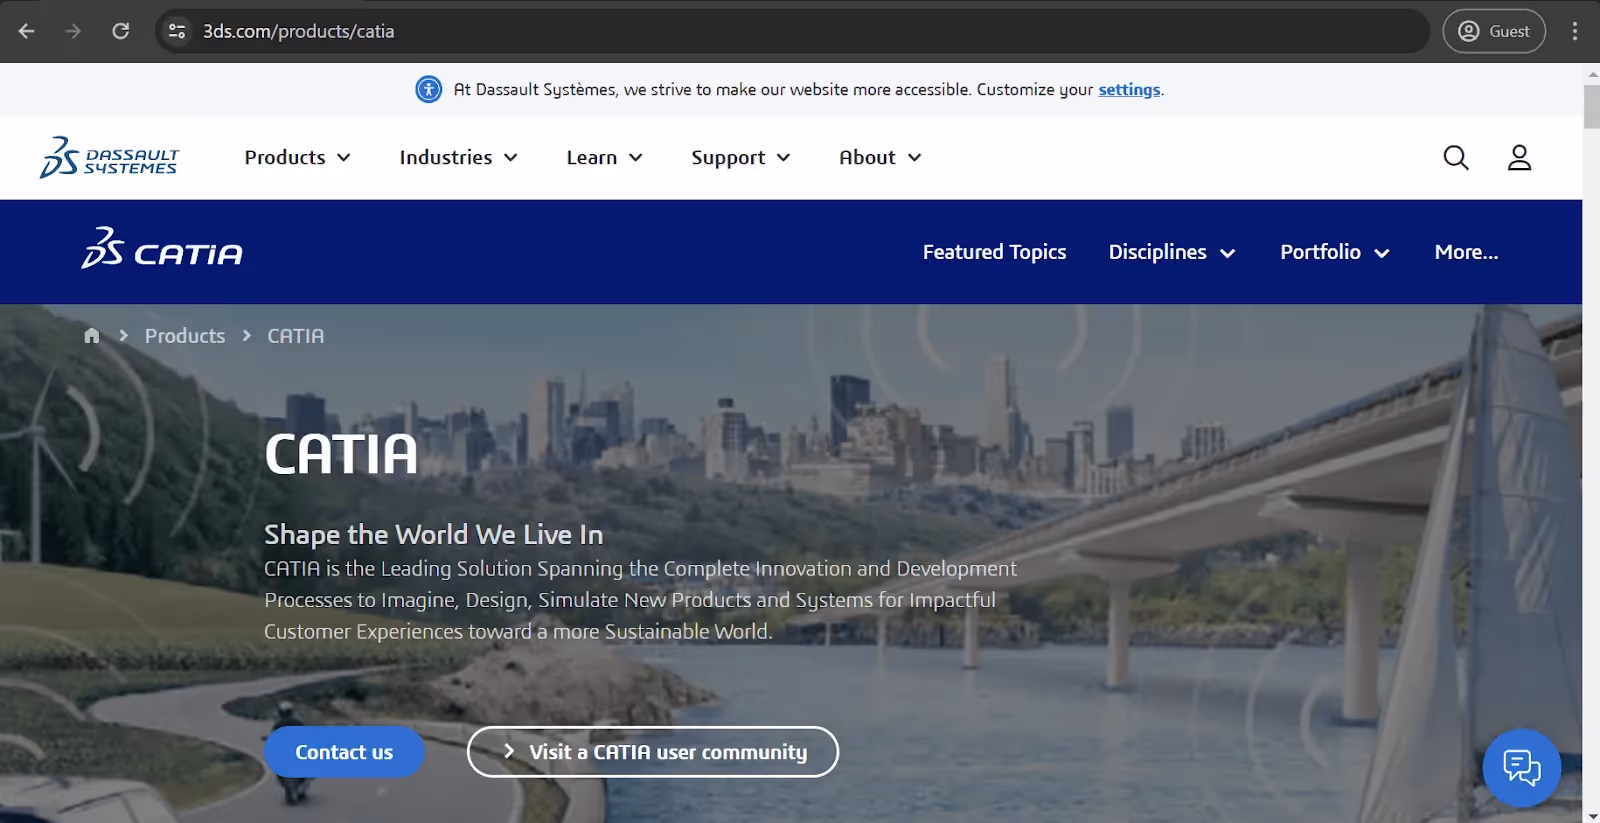Click the Contact us button
This screenshot has height=823, width=1600.
pyautogui.click(x=344, y=752)
